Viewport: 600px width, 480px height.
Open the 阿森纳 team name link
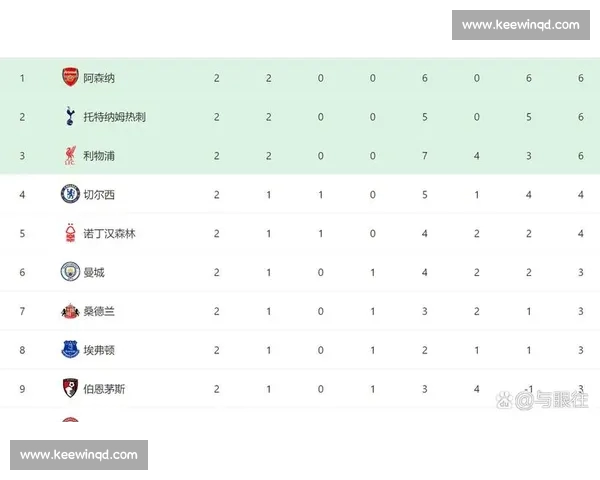(x=99, y=78)
